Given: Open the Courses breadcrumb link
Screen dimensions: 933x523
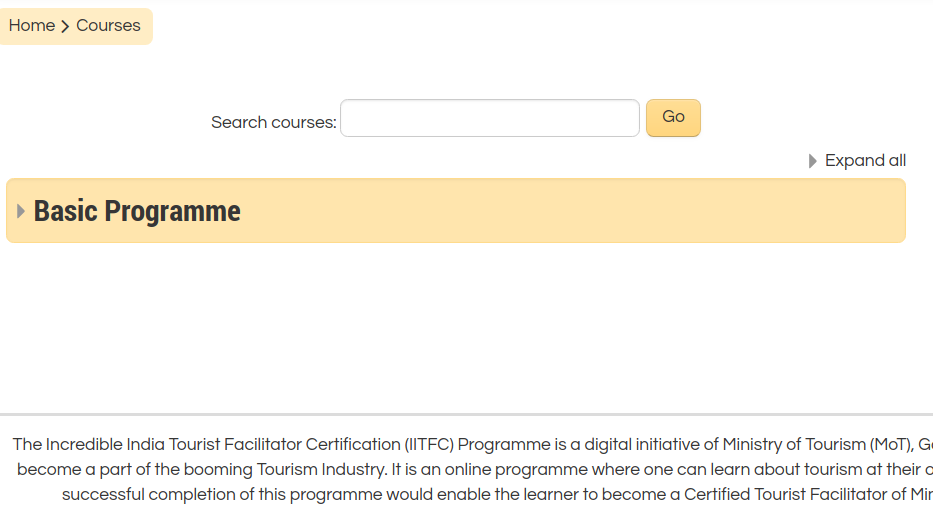Looking at the screenshot, I should [108, 26].
